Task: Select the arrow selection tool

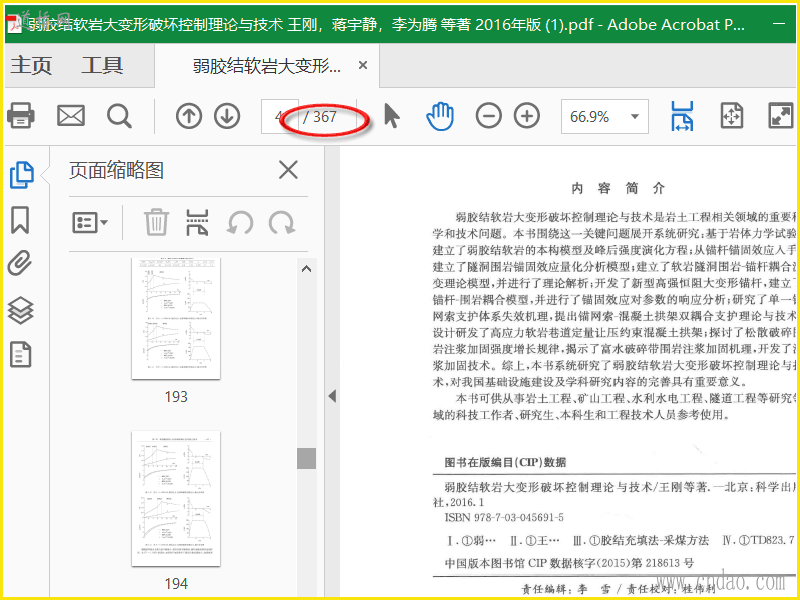Action: [391, 116]
